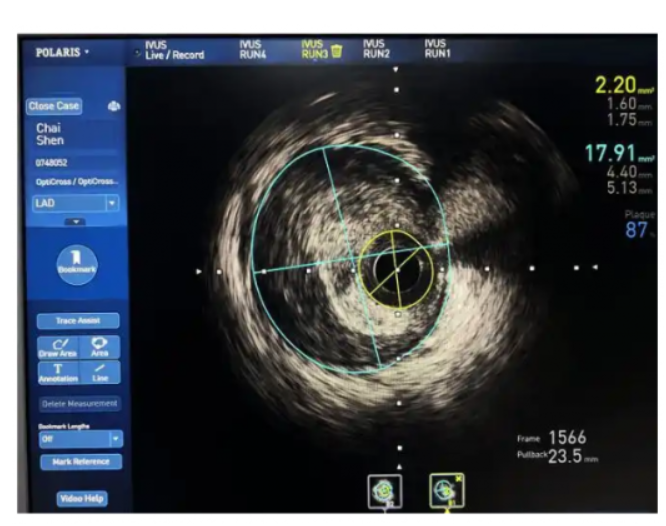Viewport: 666px width, 526px height.
Task: Select the first bookmark thumbnail
Action: pyautogui.click(x=385, y=492)
